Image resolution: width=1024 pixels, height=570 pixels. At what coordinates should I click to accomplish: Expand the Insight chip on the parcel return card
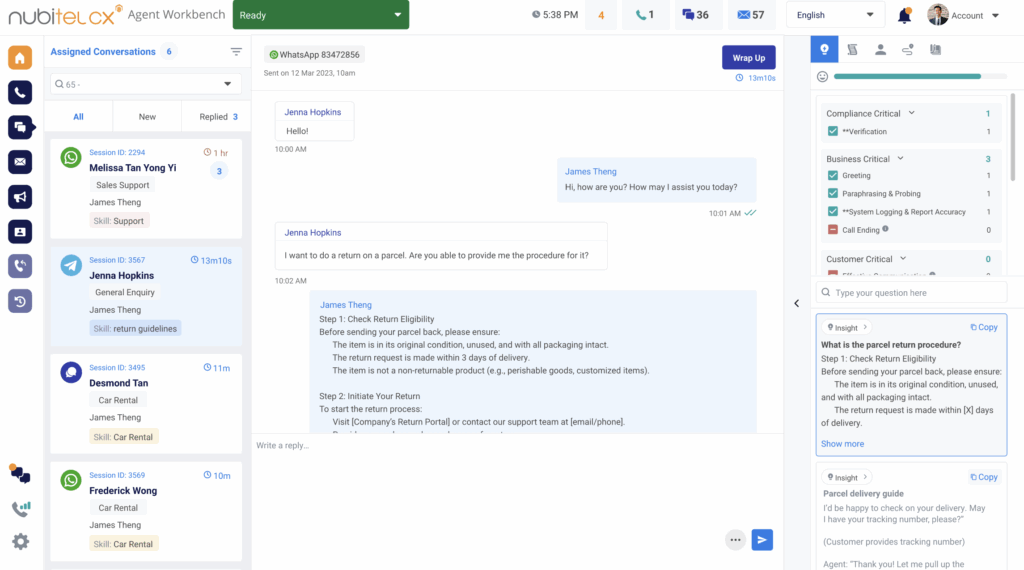[x=847, y=328]
